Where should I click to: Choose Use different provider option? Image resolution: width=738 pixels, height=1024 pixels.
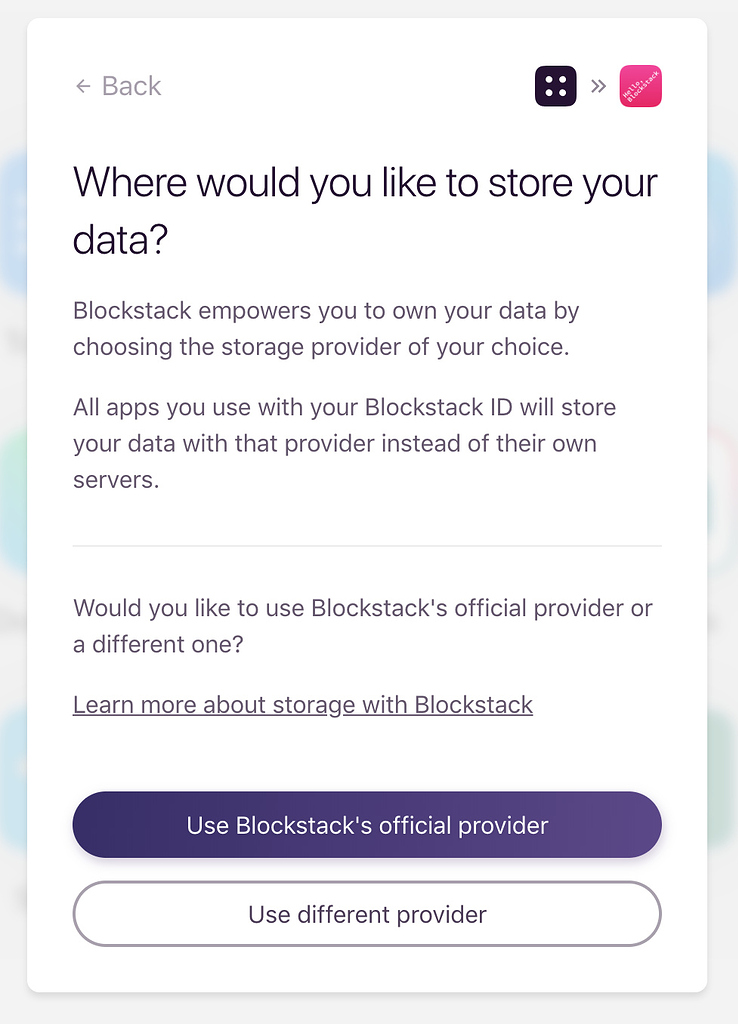(x=367, y=914)
